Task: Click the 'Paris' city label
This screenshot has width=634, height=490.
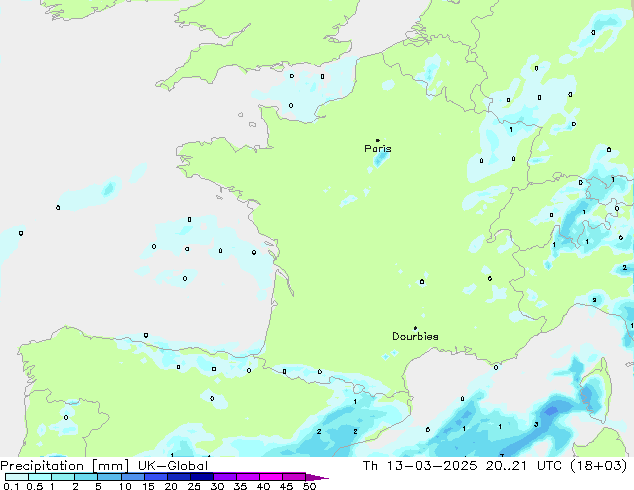Action: click(378, 149)
